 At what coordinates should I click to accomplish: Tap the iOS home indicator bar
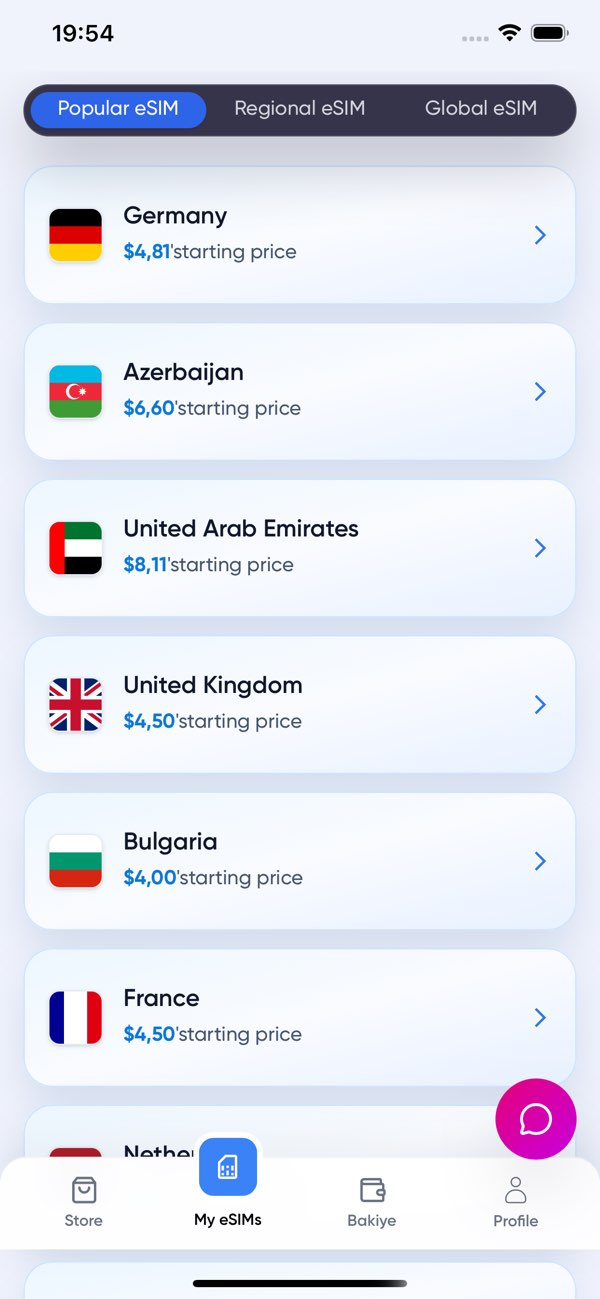coord(300,1283)
